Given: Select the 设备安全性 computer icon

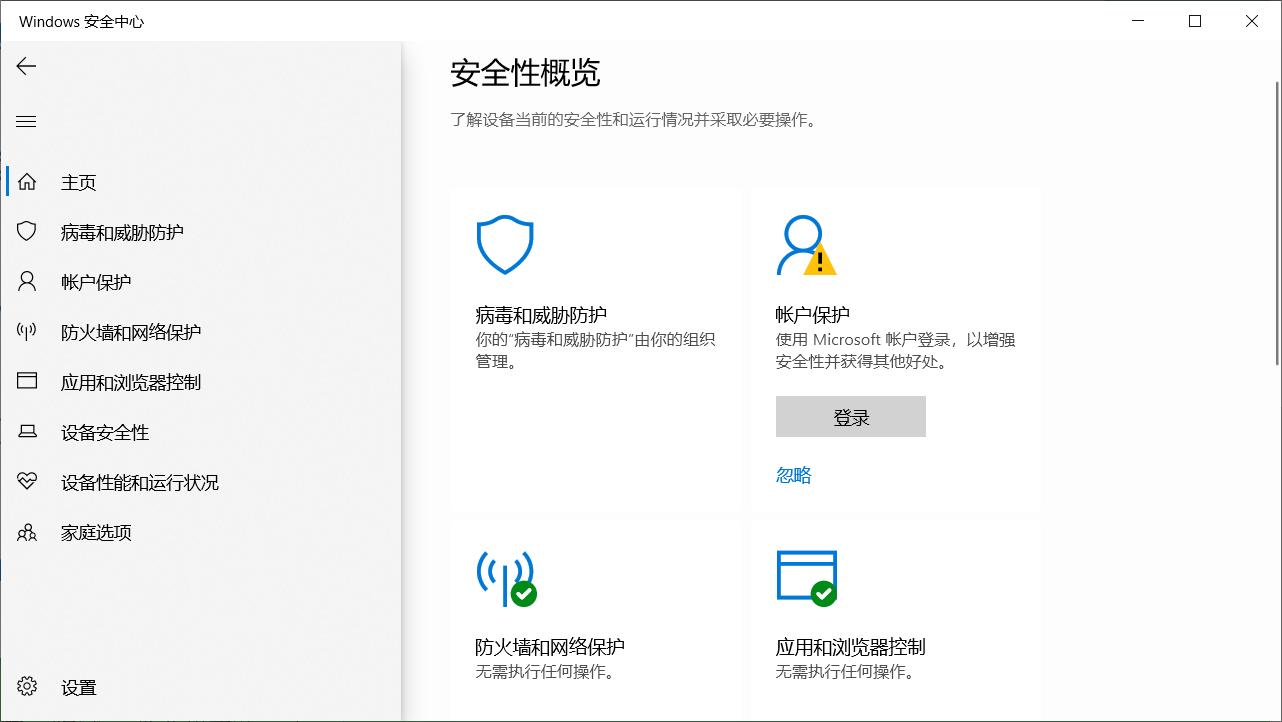Looking at the screenshot, I should [26, 431].
